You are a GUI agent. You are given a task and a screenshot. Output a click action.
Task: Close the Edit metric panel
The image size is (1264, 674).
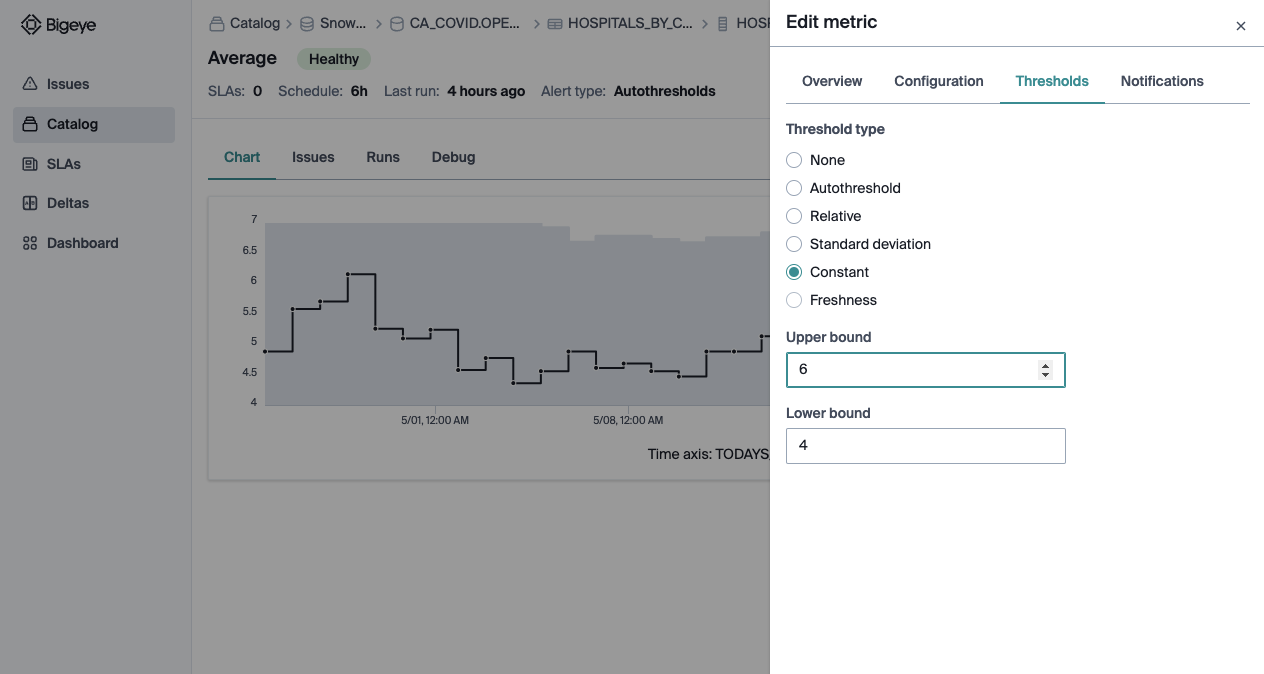1241,26
